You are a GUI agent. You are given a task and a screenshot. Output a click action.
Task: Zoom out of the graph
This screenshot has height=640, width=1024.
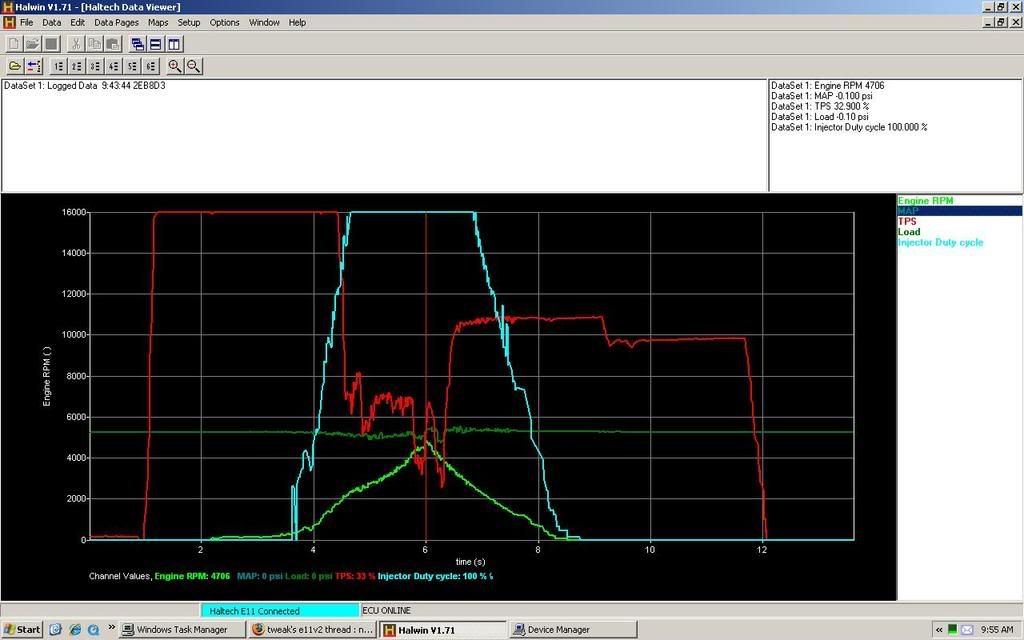193,66
